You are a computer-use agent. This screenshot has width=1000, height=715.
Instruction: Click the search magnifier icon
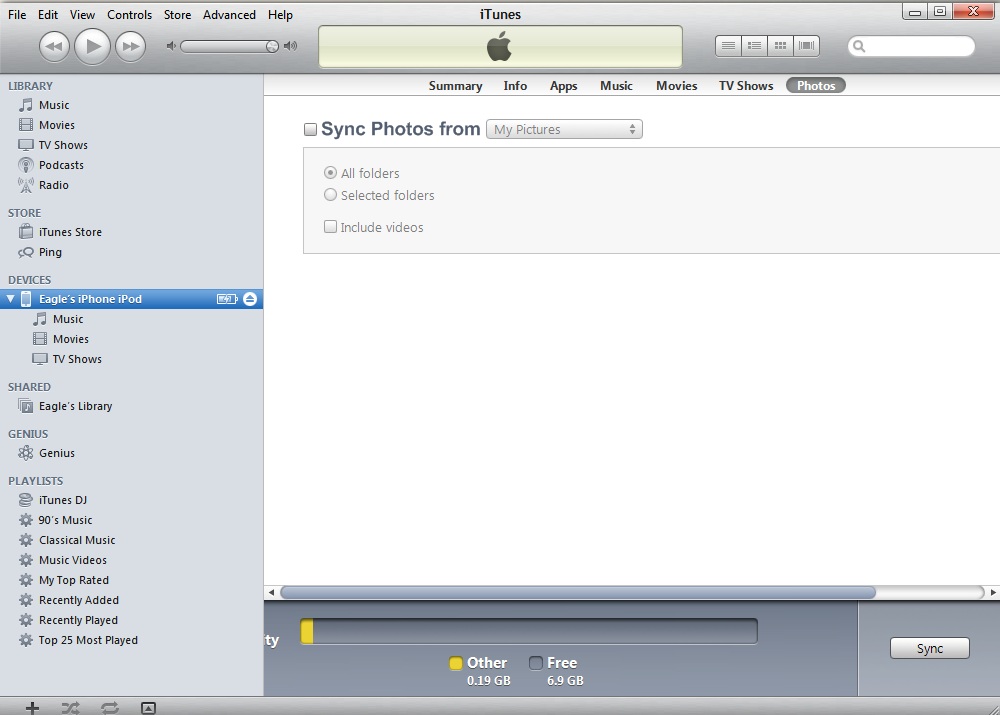point(859,46)
